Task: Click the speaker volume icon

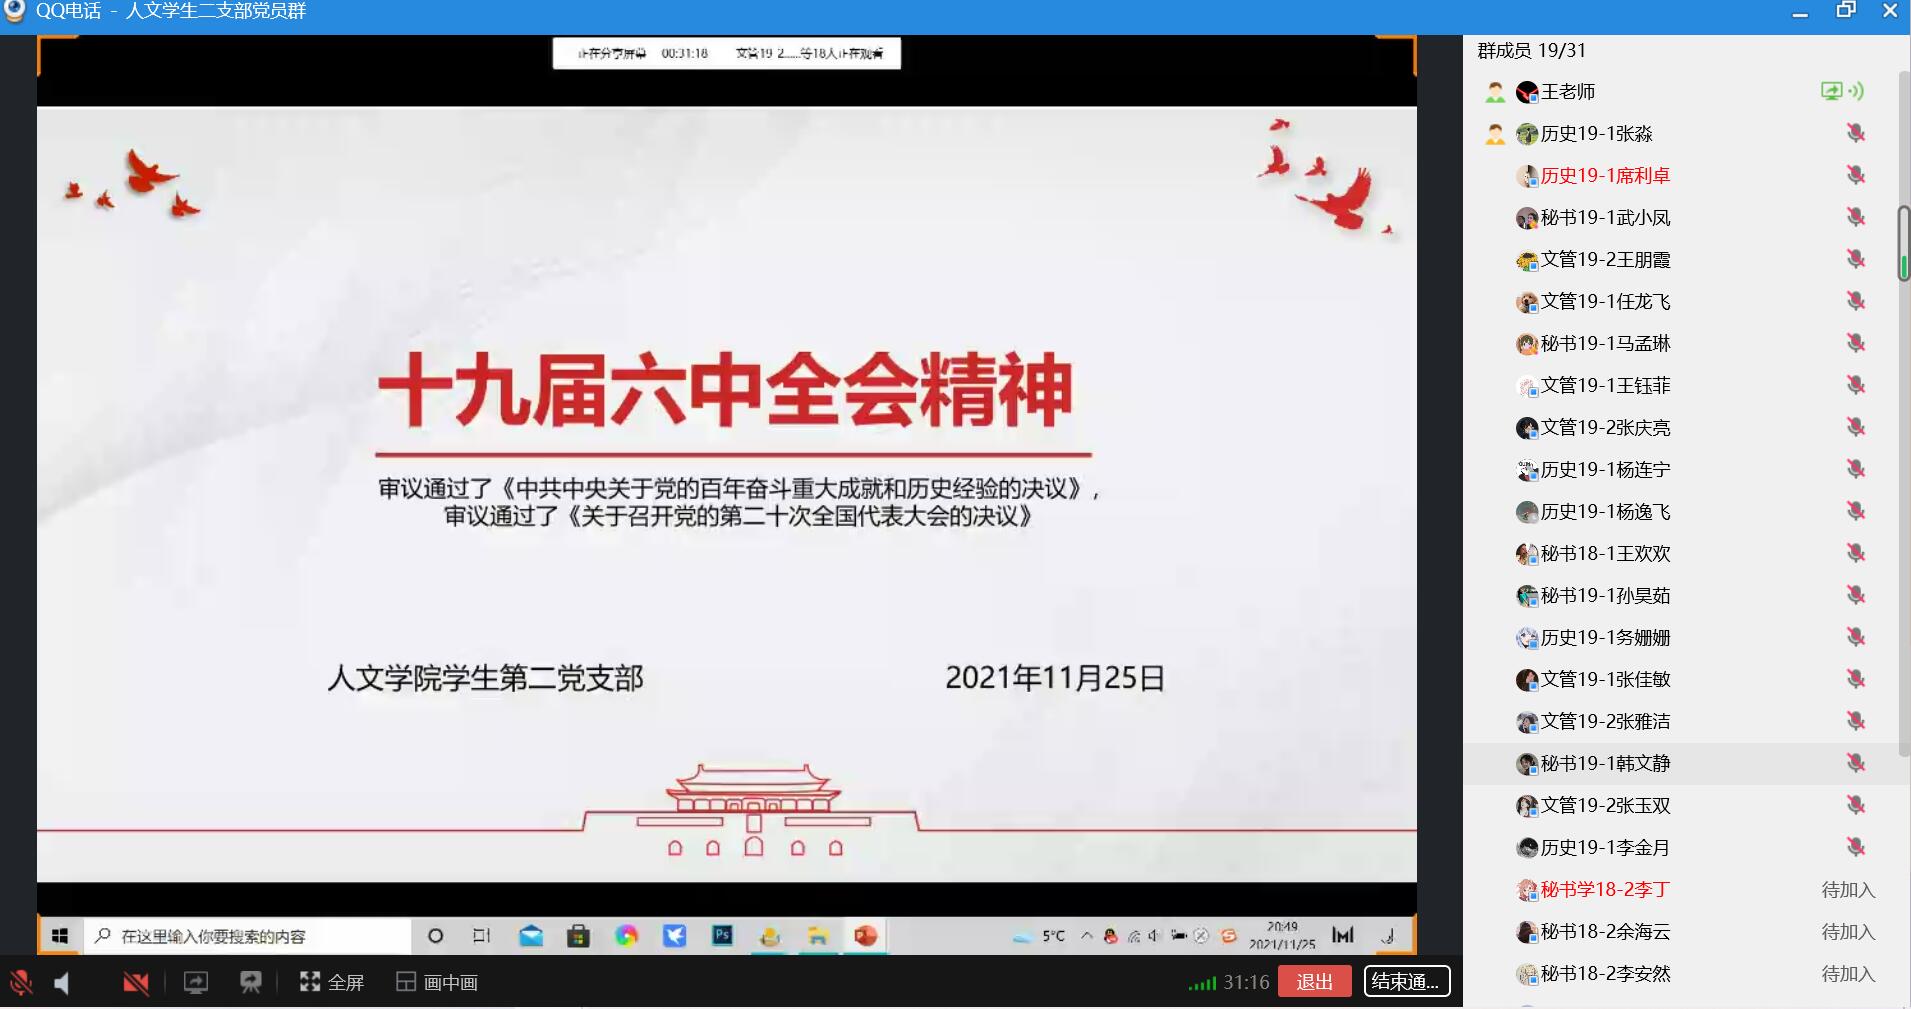Action: (62, 983)
